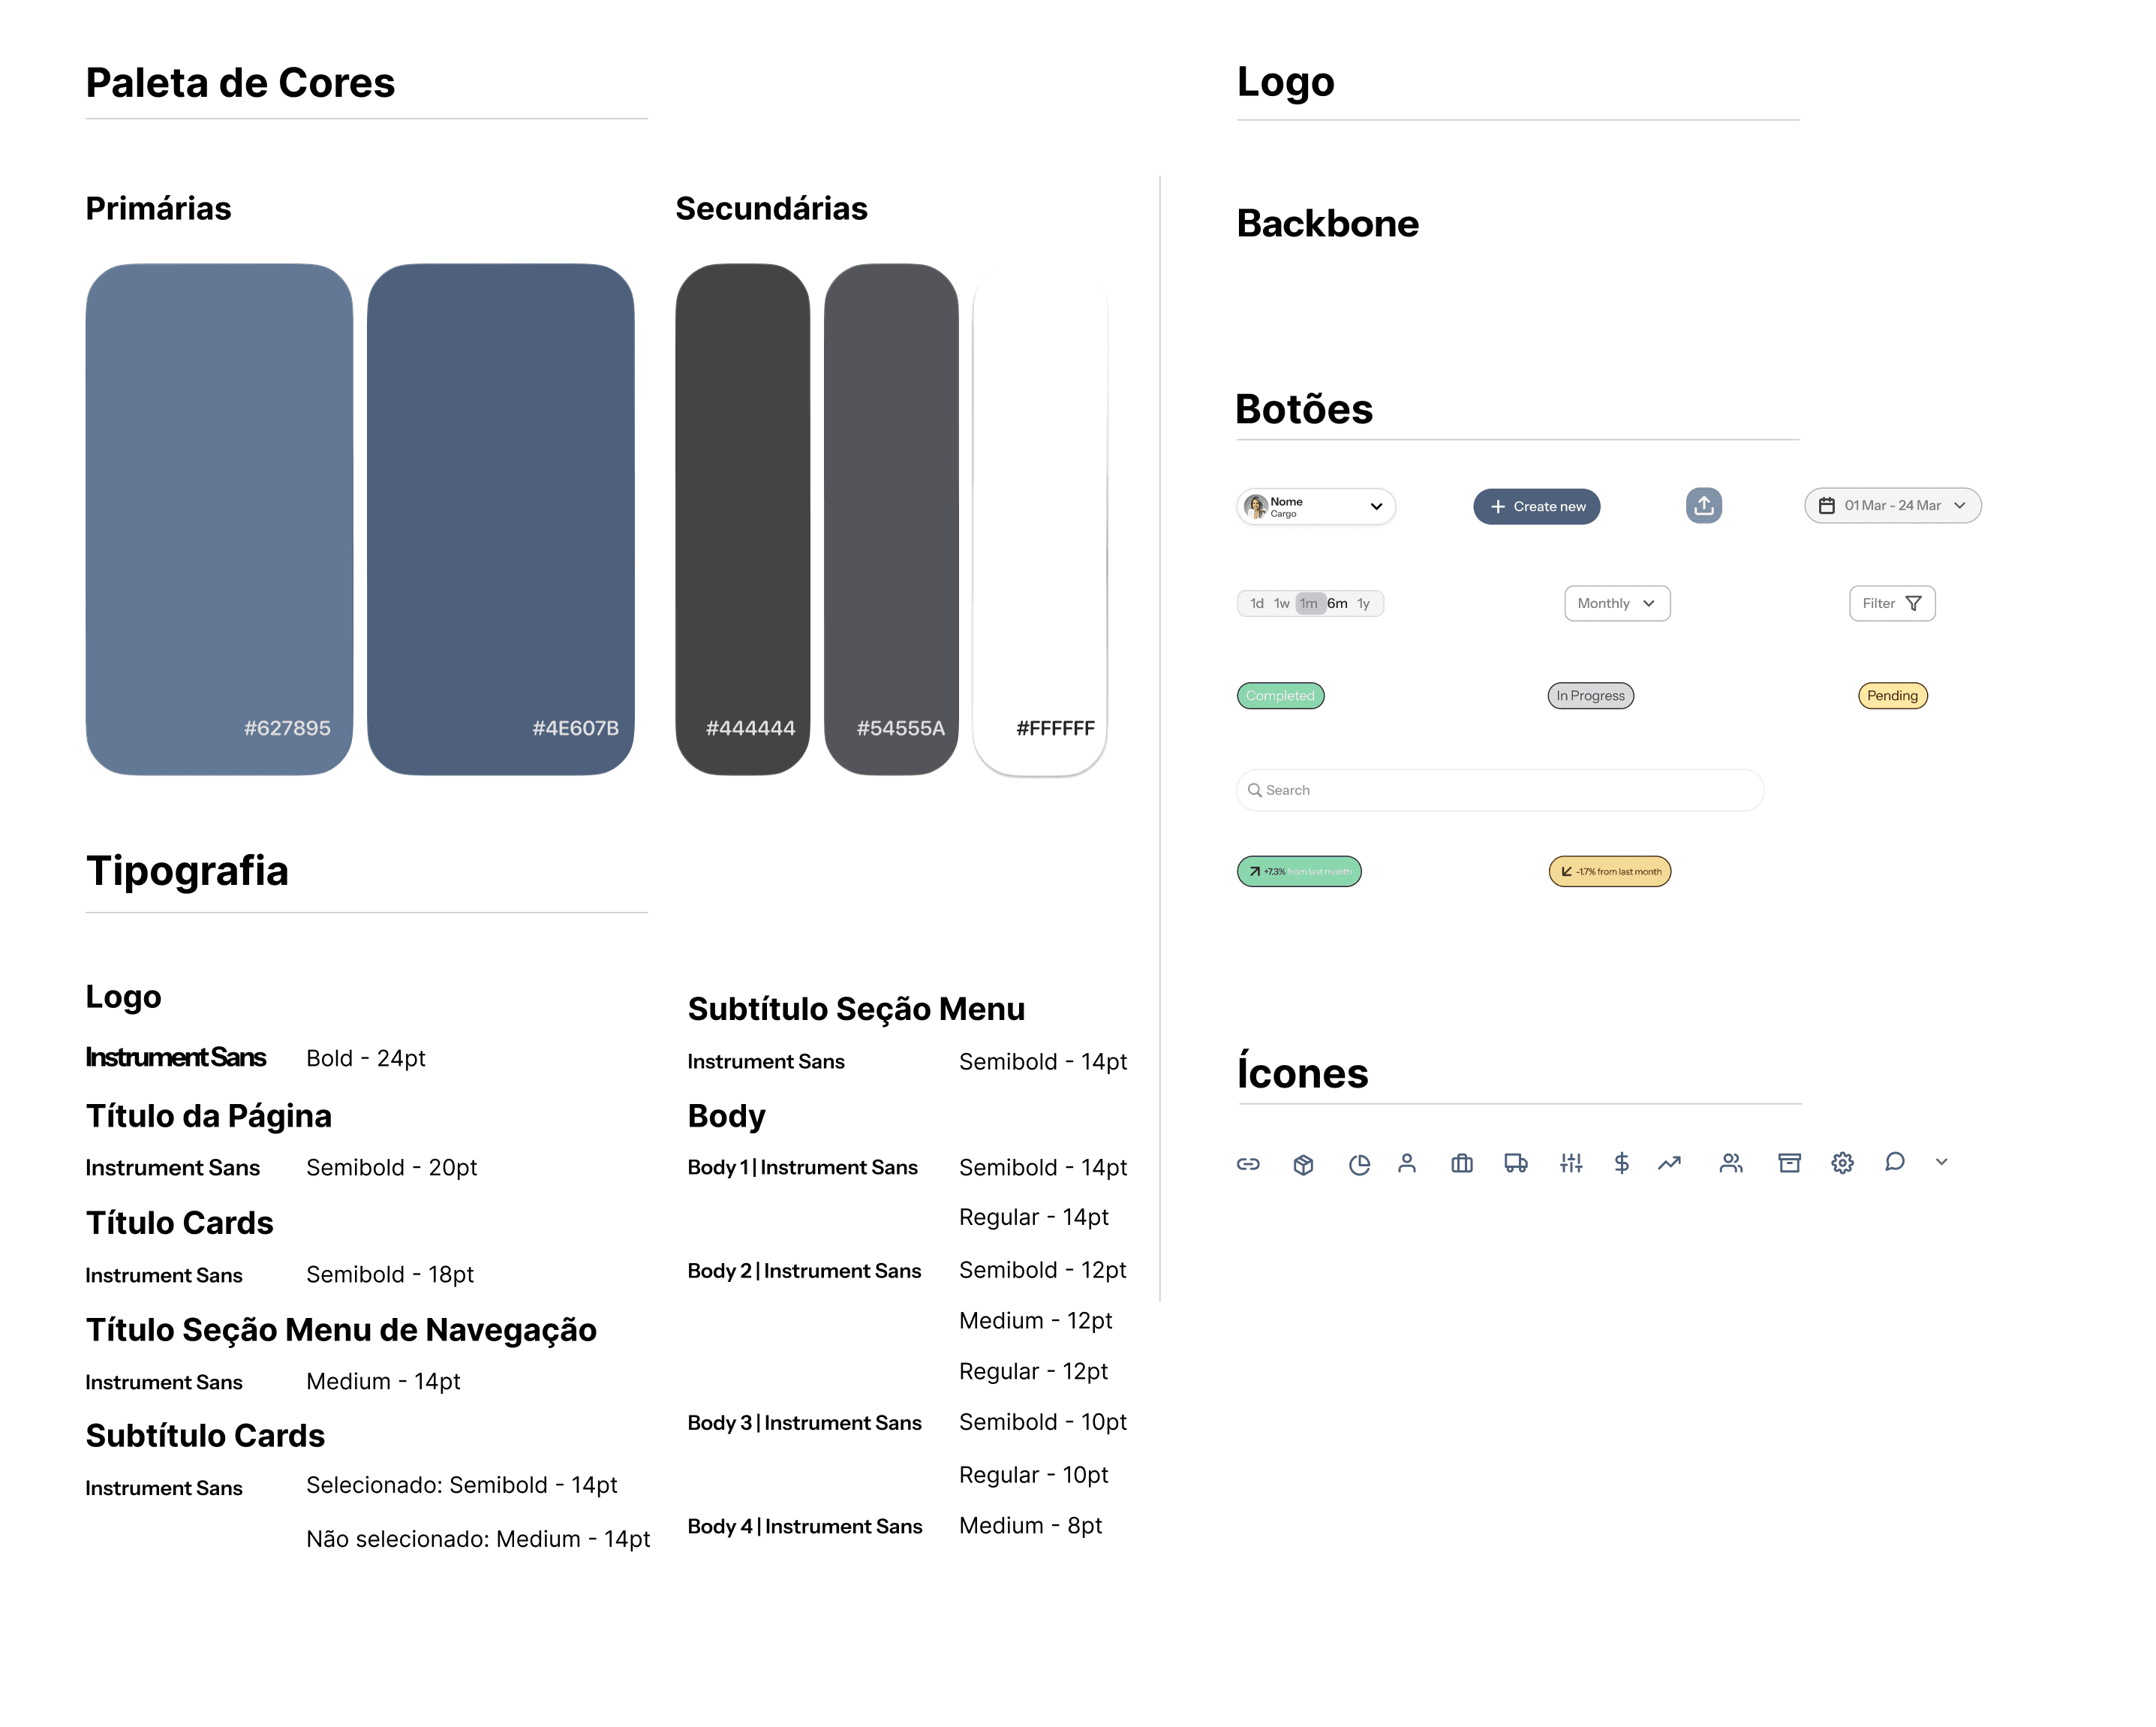Viewport: 2156px width, 1727px height.
Task: Select the trending-up arrow icon
Action: pyautogui.click(x=1669, y=1162)
